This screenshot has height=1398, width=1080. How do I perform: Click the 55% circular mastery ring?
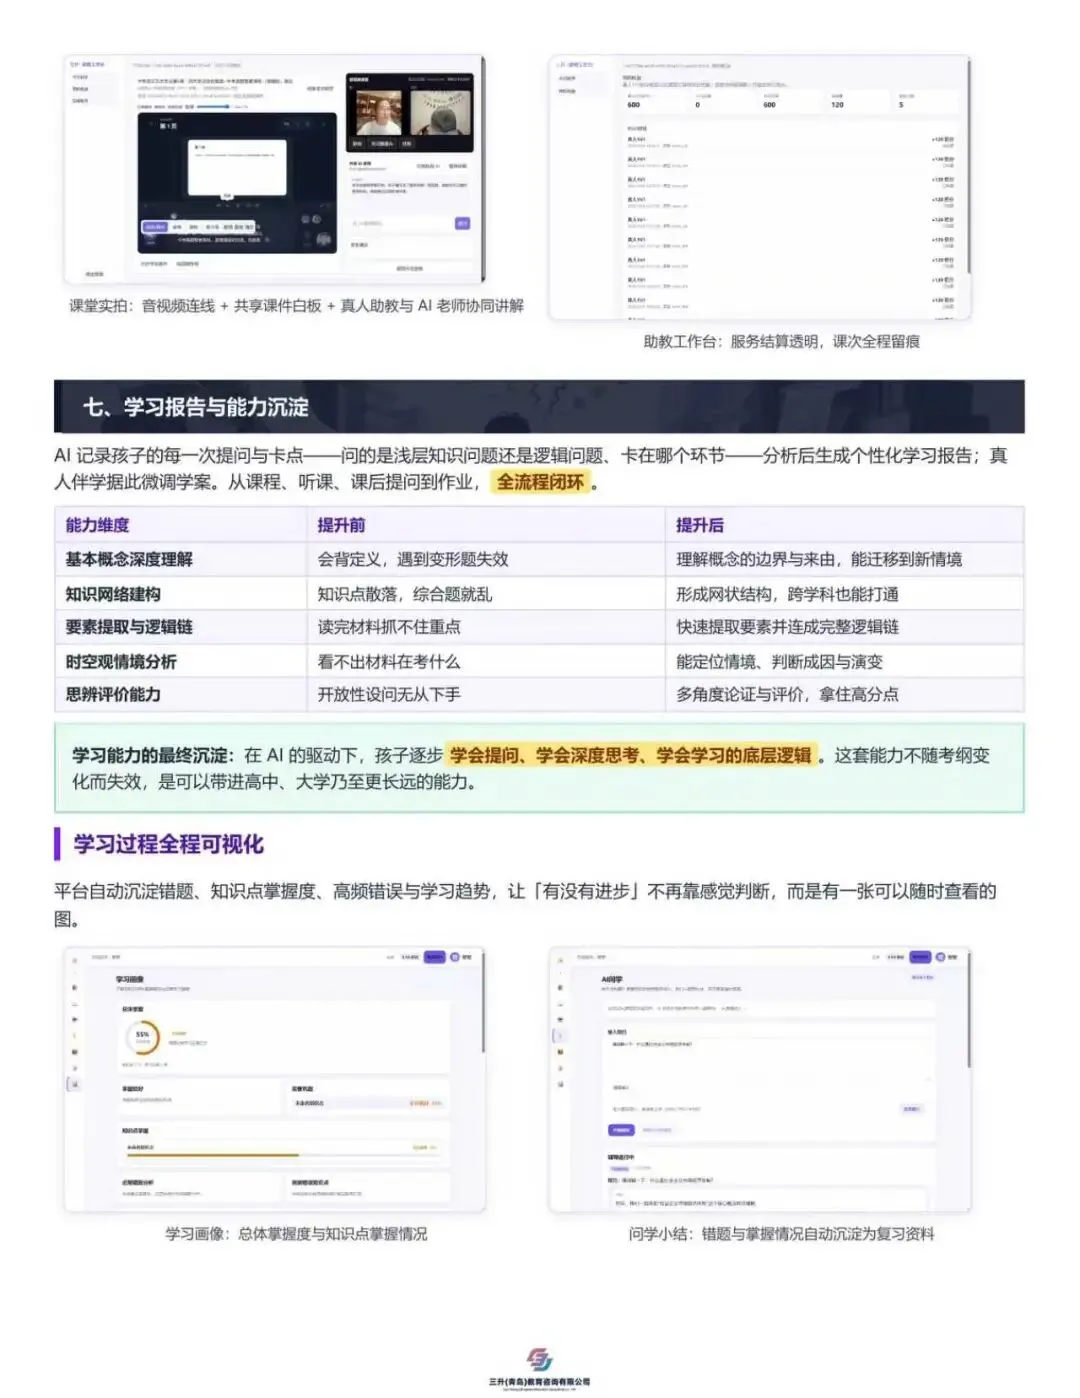(x=142, y=1036)
